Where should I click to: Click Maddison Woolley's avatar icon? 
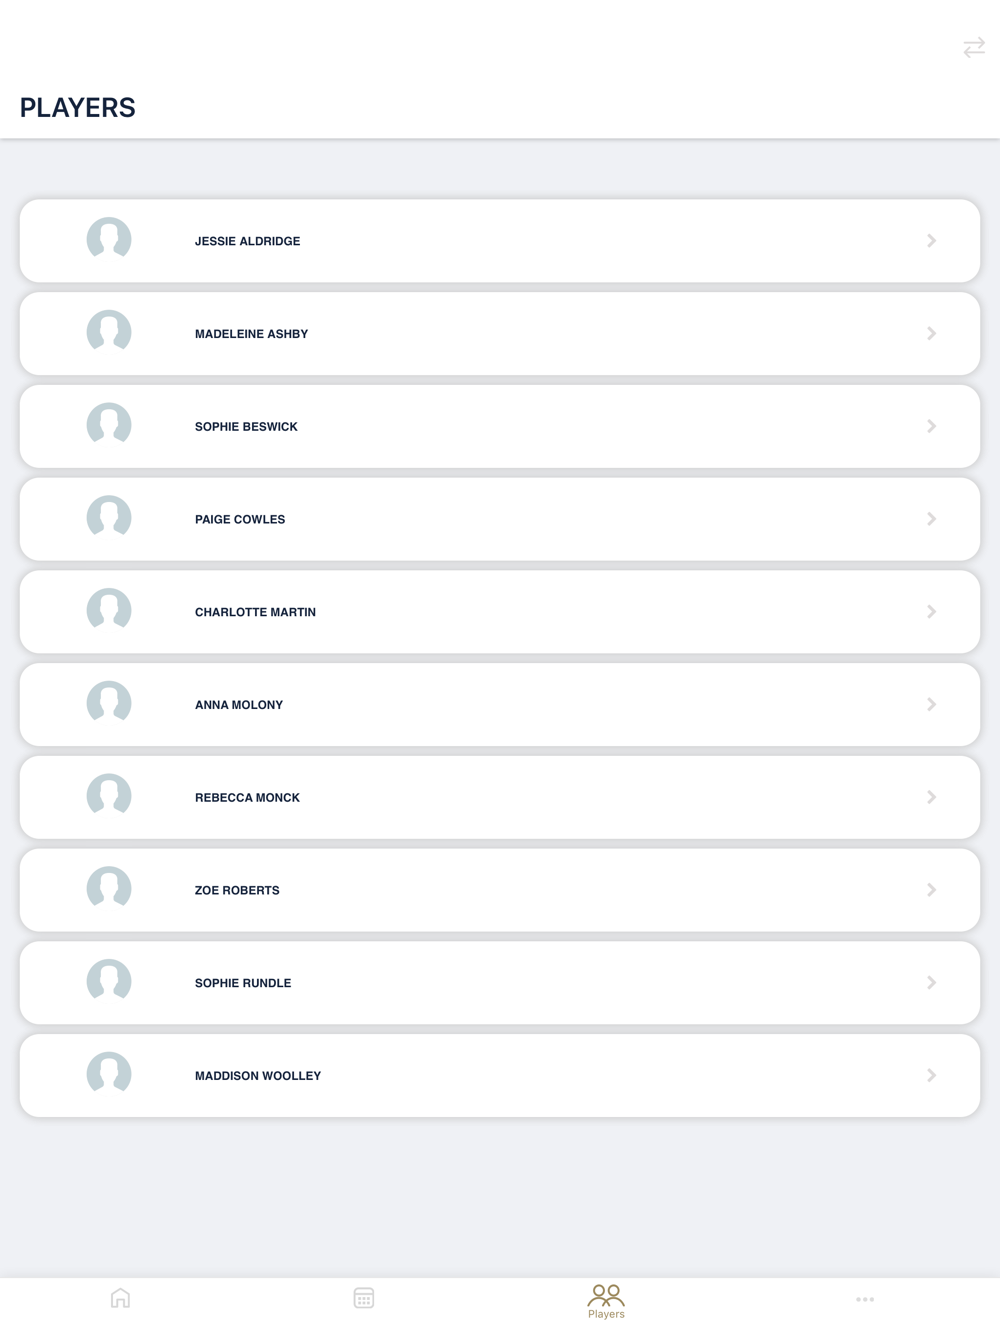click(109, 1074)
